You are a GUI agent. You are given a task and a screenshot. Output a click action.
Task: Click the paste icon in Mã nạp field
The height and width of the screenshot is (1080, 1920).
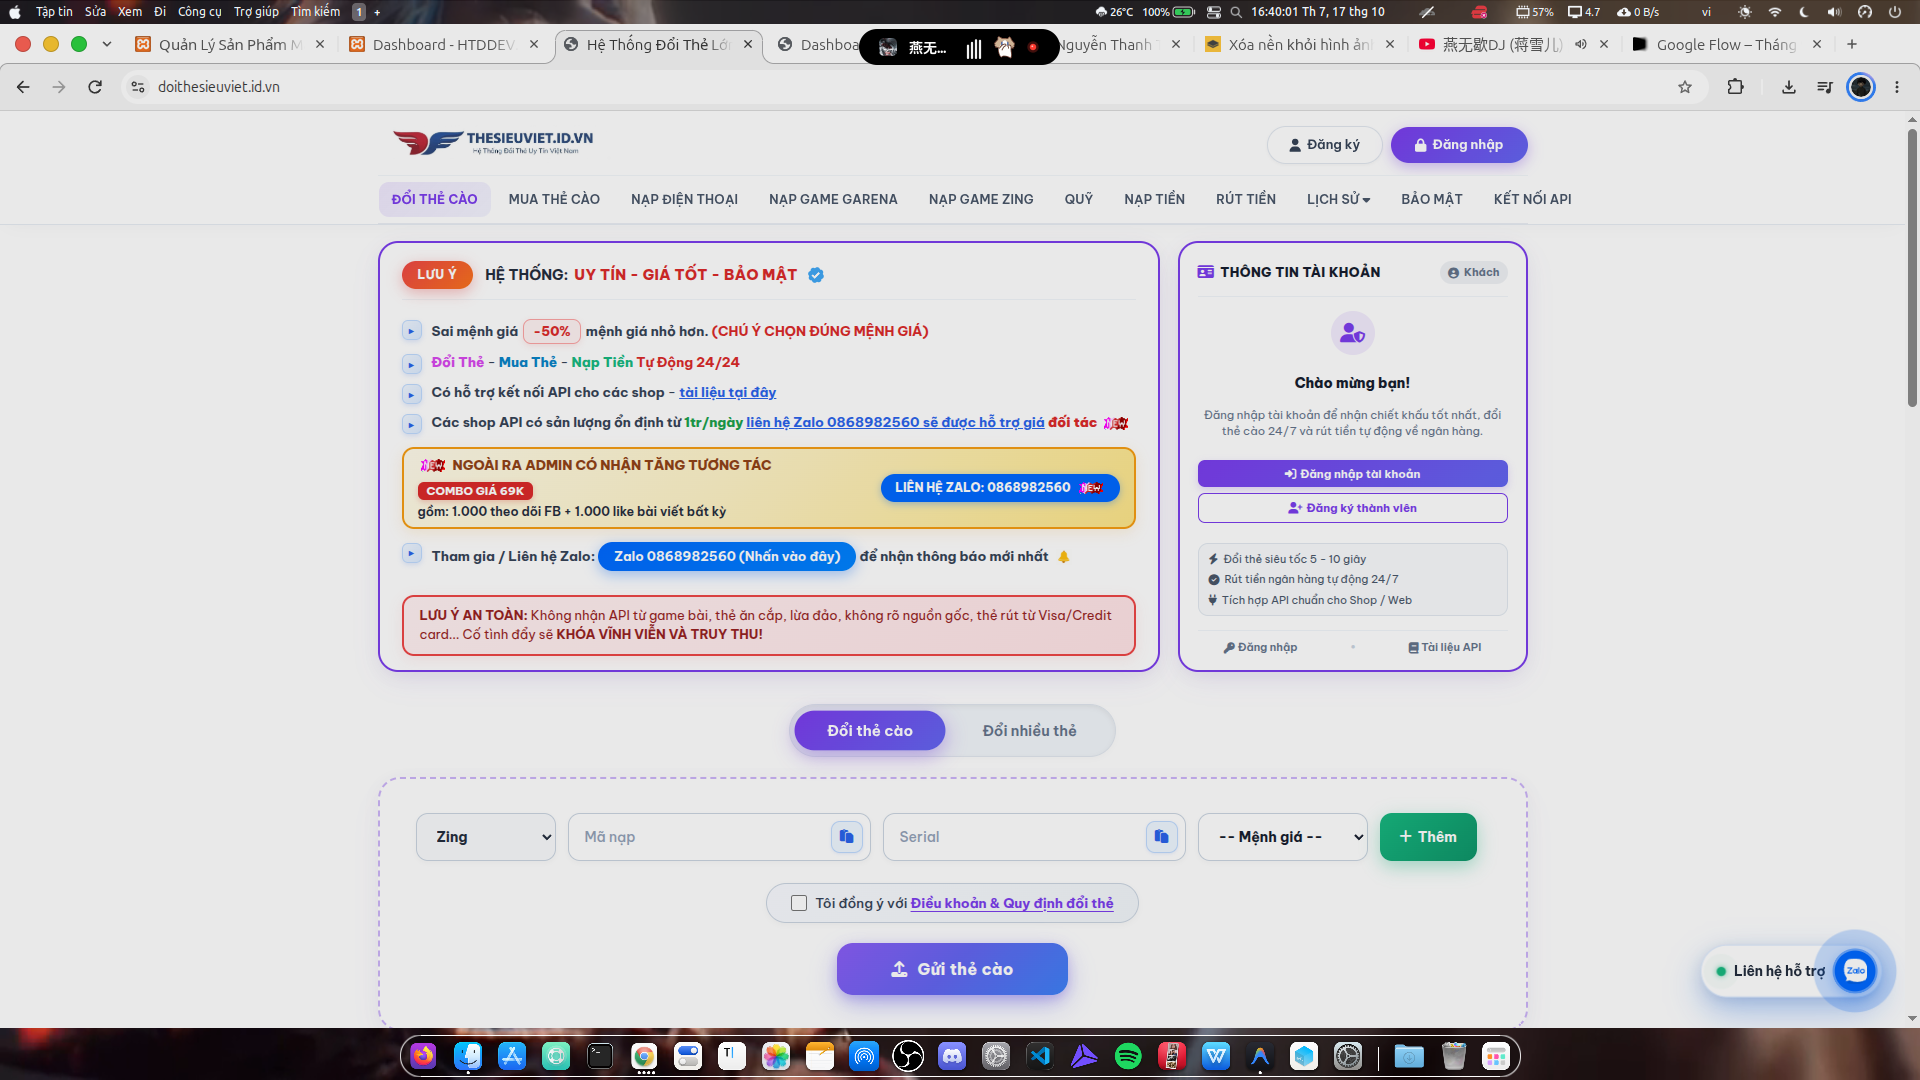[846, 837]
